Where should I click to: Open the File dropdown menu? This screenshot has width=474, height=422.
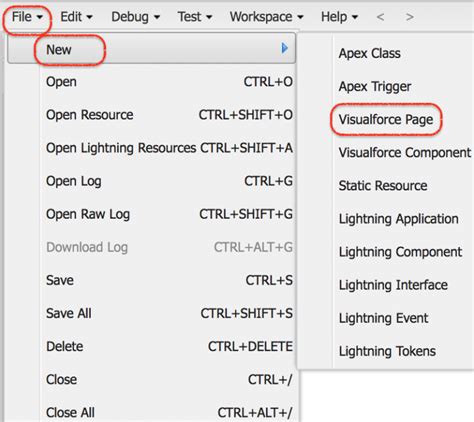point(27,17)
